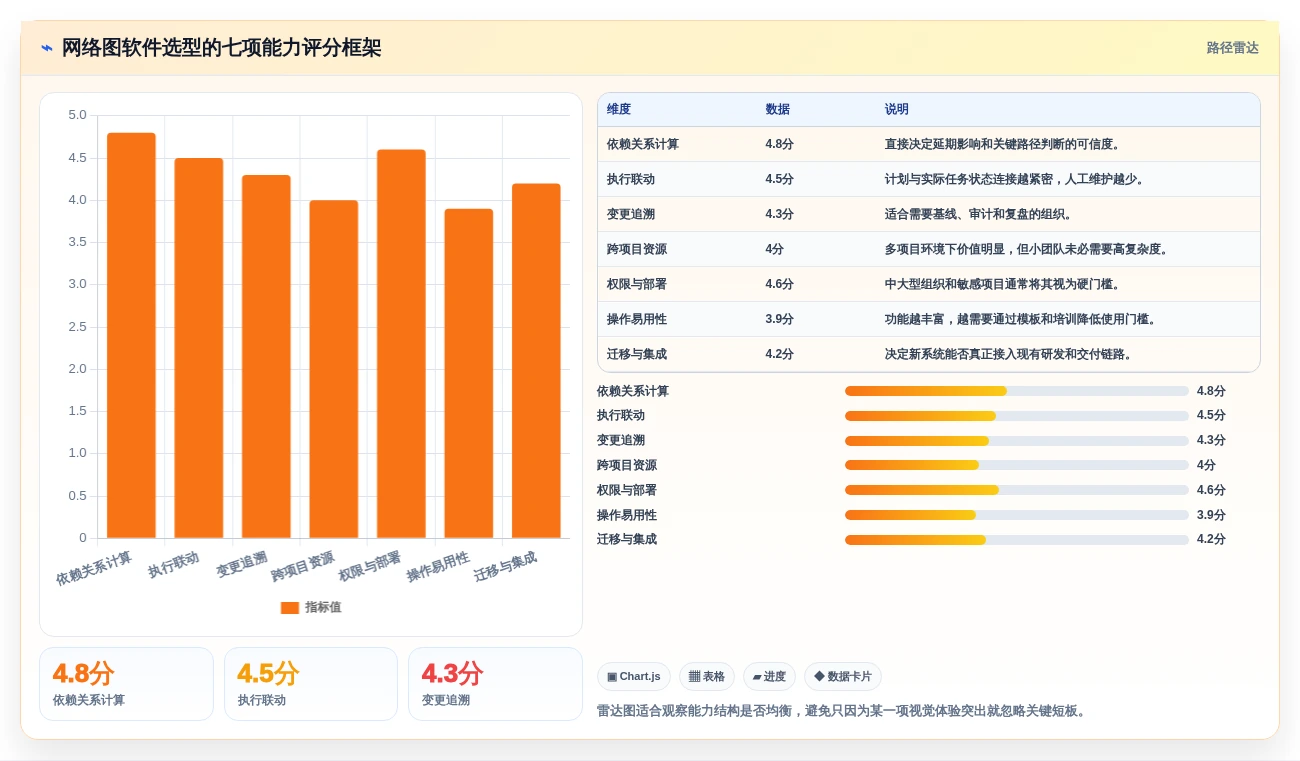The width and height of the screenshot is (1300, 761).
Task: Click table cell 迁移与集成
Action: coord(637,354)
